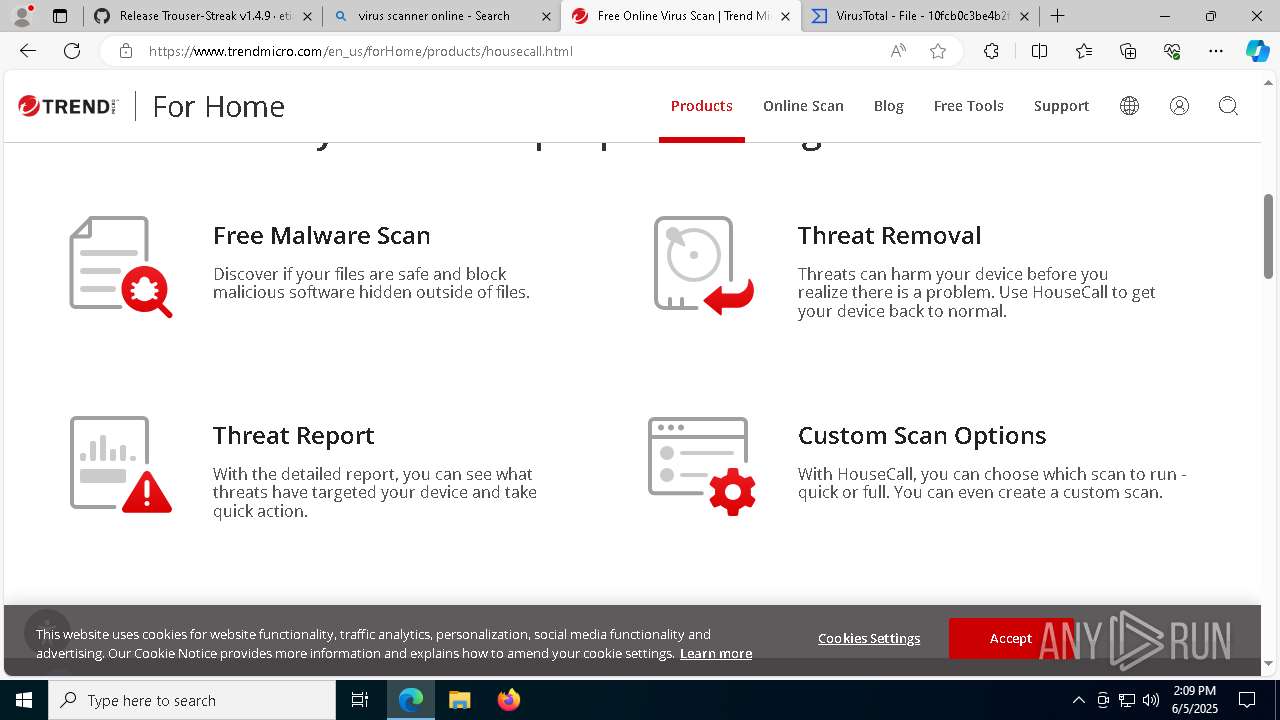
Task: Add this page to favorites star
Action: 938,51
